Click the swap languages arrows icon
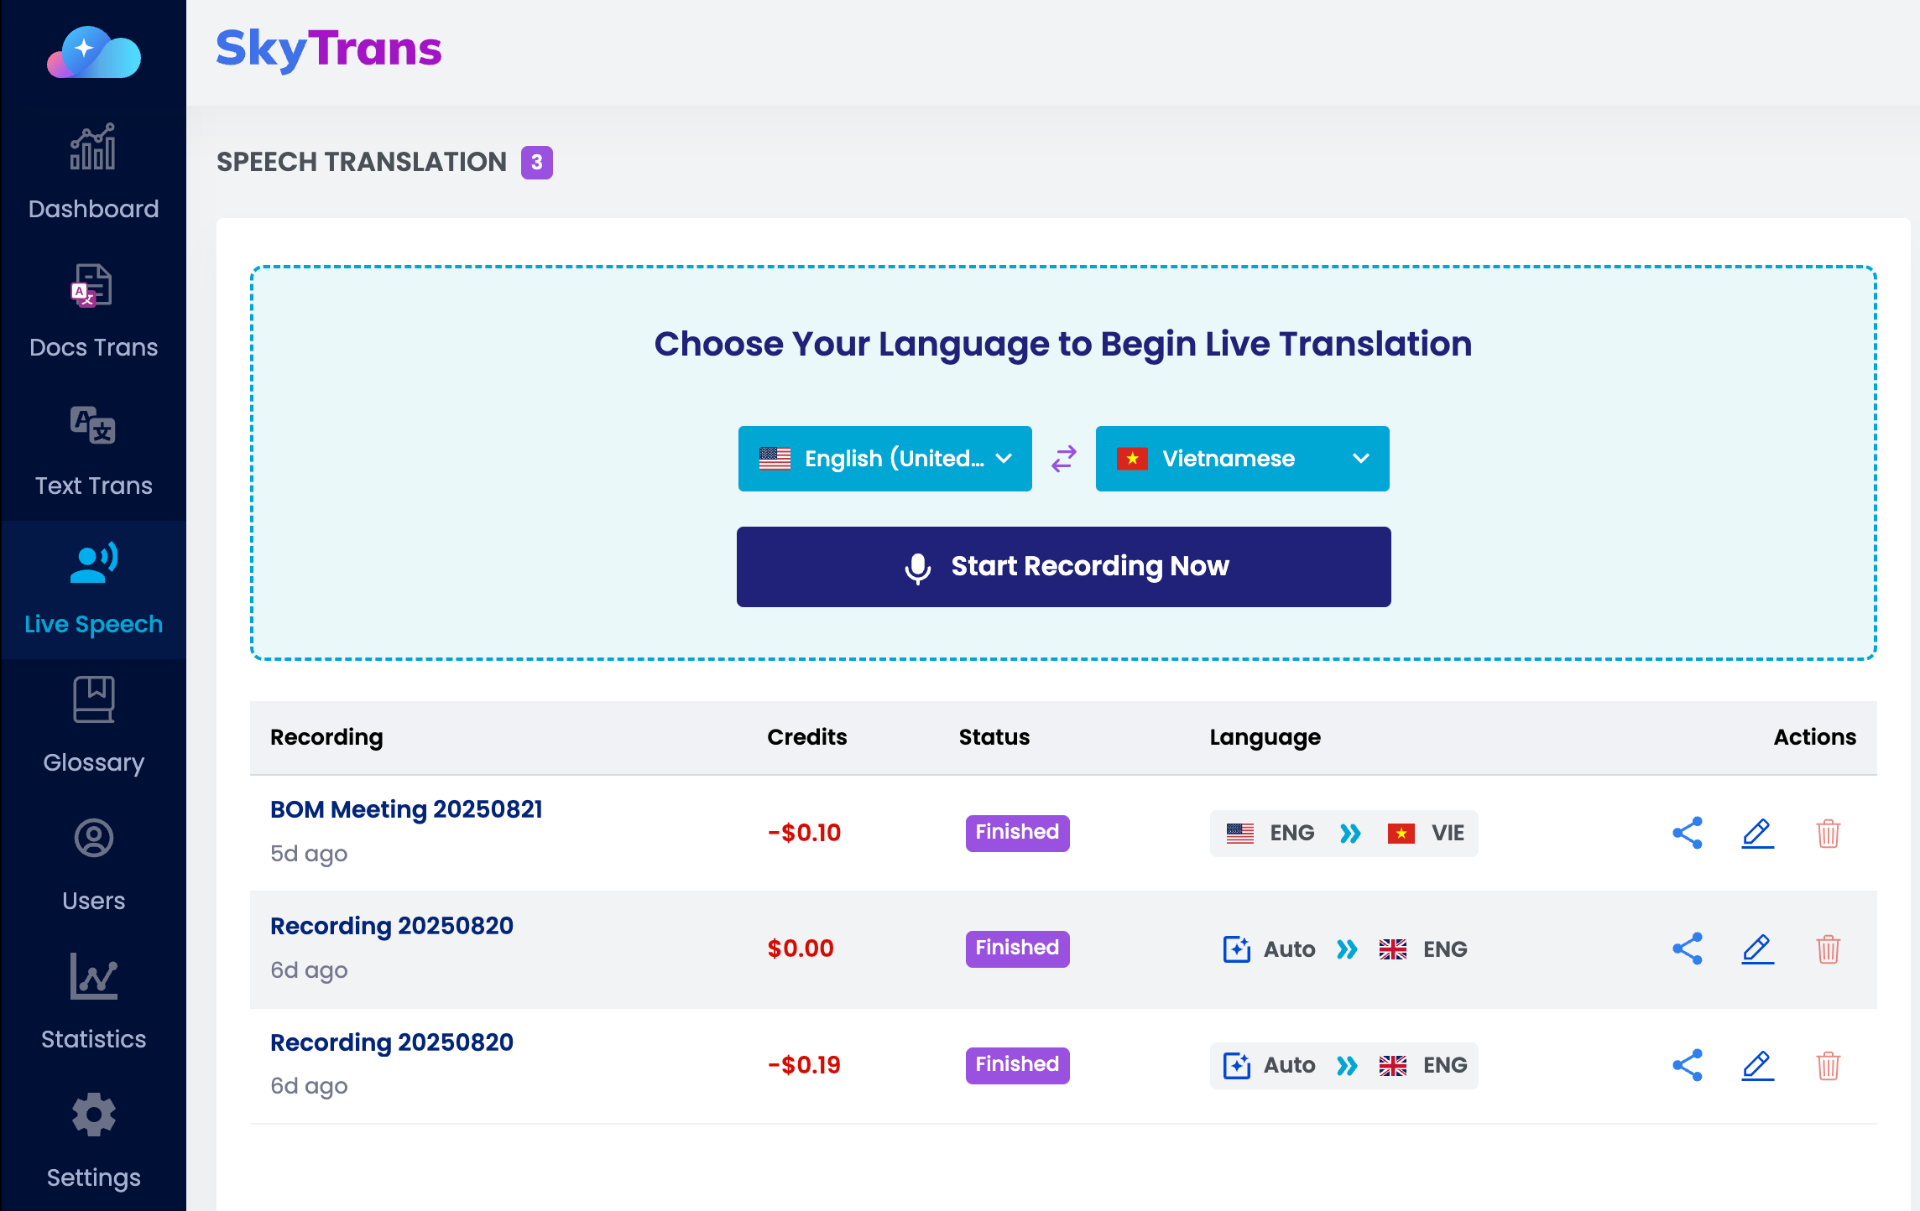This screenshot has width=1920, height=1211. coord(1064,458)
